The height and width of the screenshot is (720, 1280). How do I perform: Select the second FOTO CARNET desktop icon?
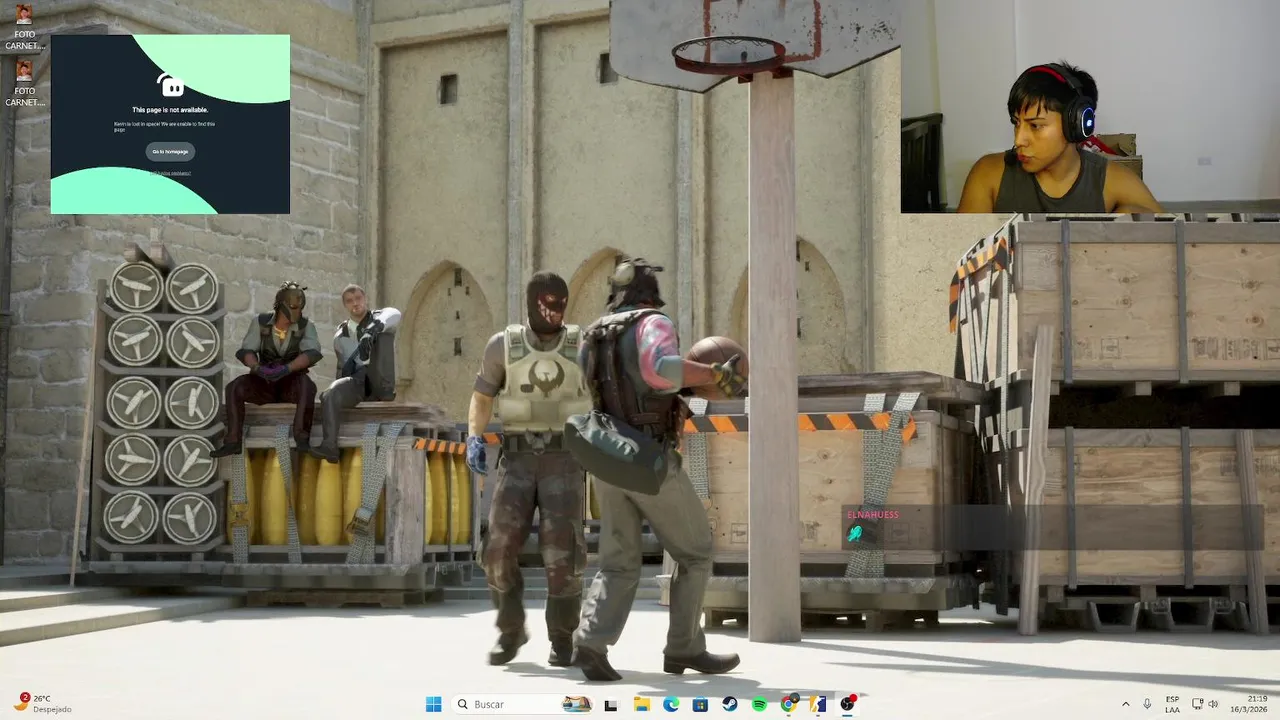point(24,83)
